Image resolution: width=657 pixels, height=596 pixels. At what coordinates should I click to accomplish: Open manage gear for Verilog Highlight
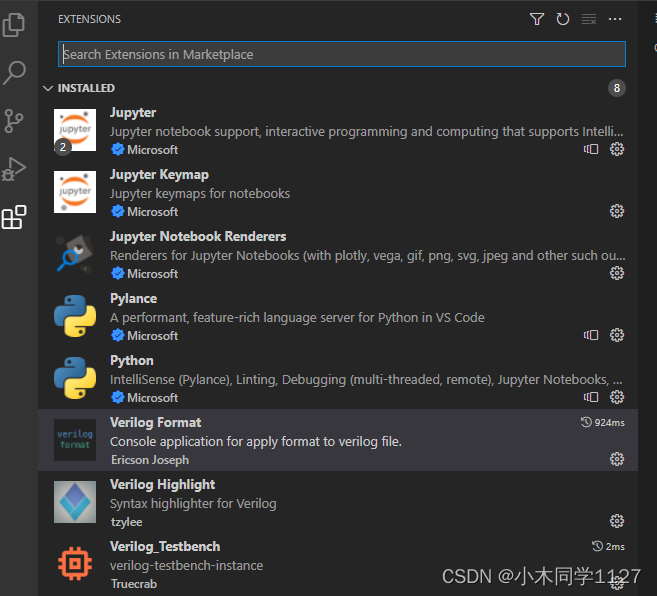616,521
